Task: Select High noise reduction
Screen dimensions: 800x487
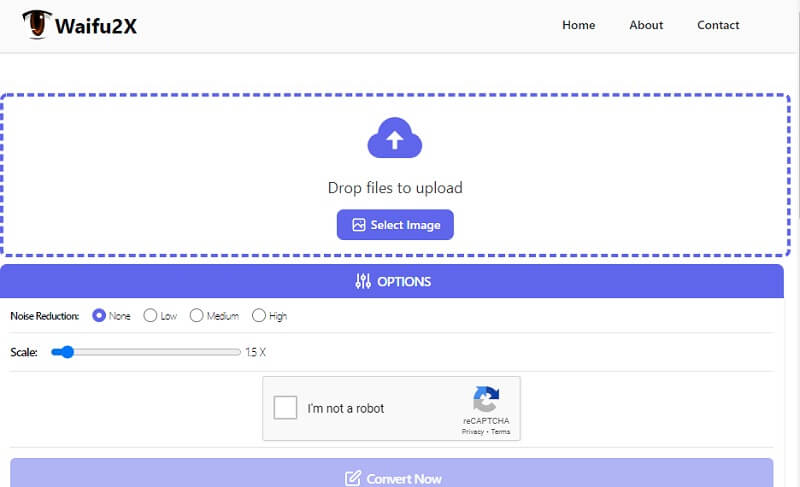Action: coord(259,316)
